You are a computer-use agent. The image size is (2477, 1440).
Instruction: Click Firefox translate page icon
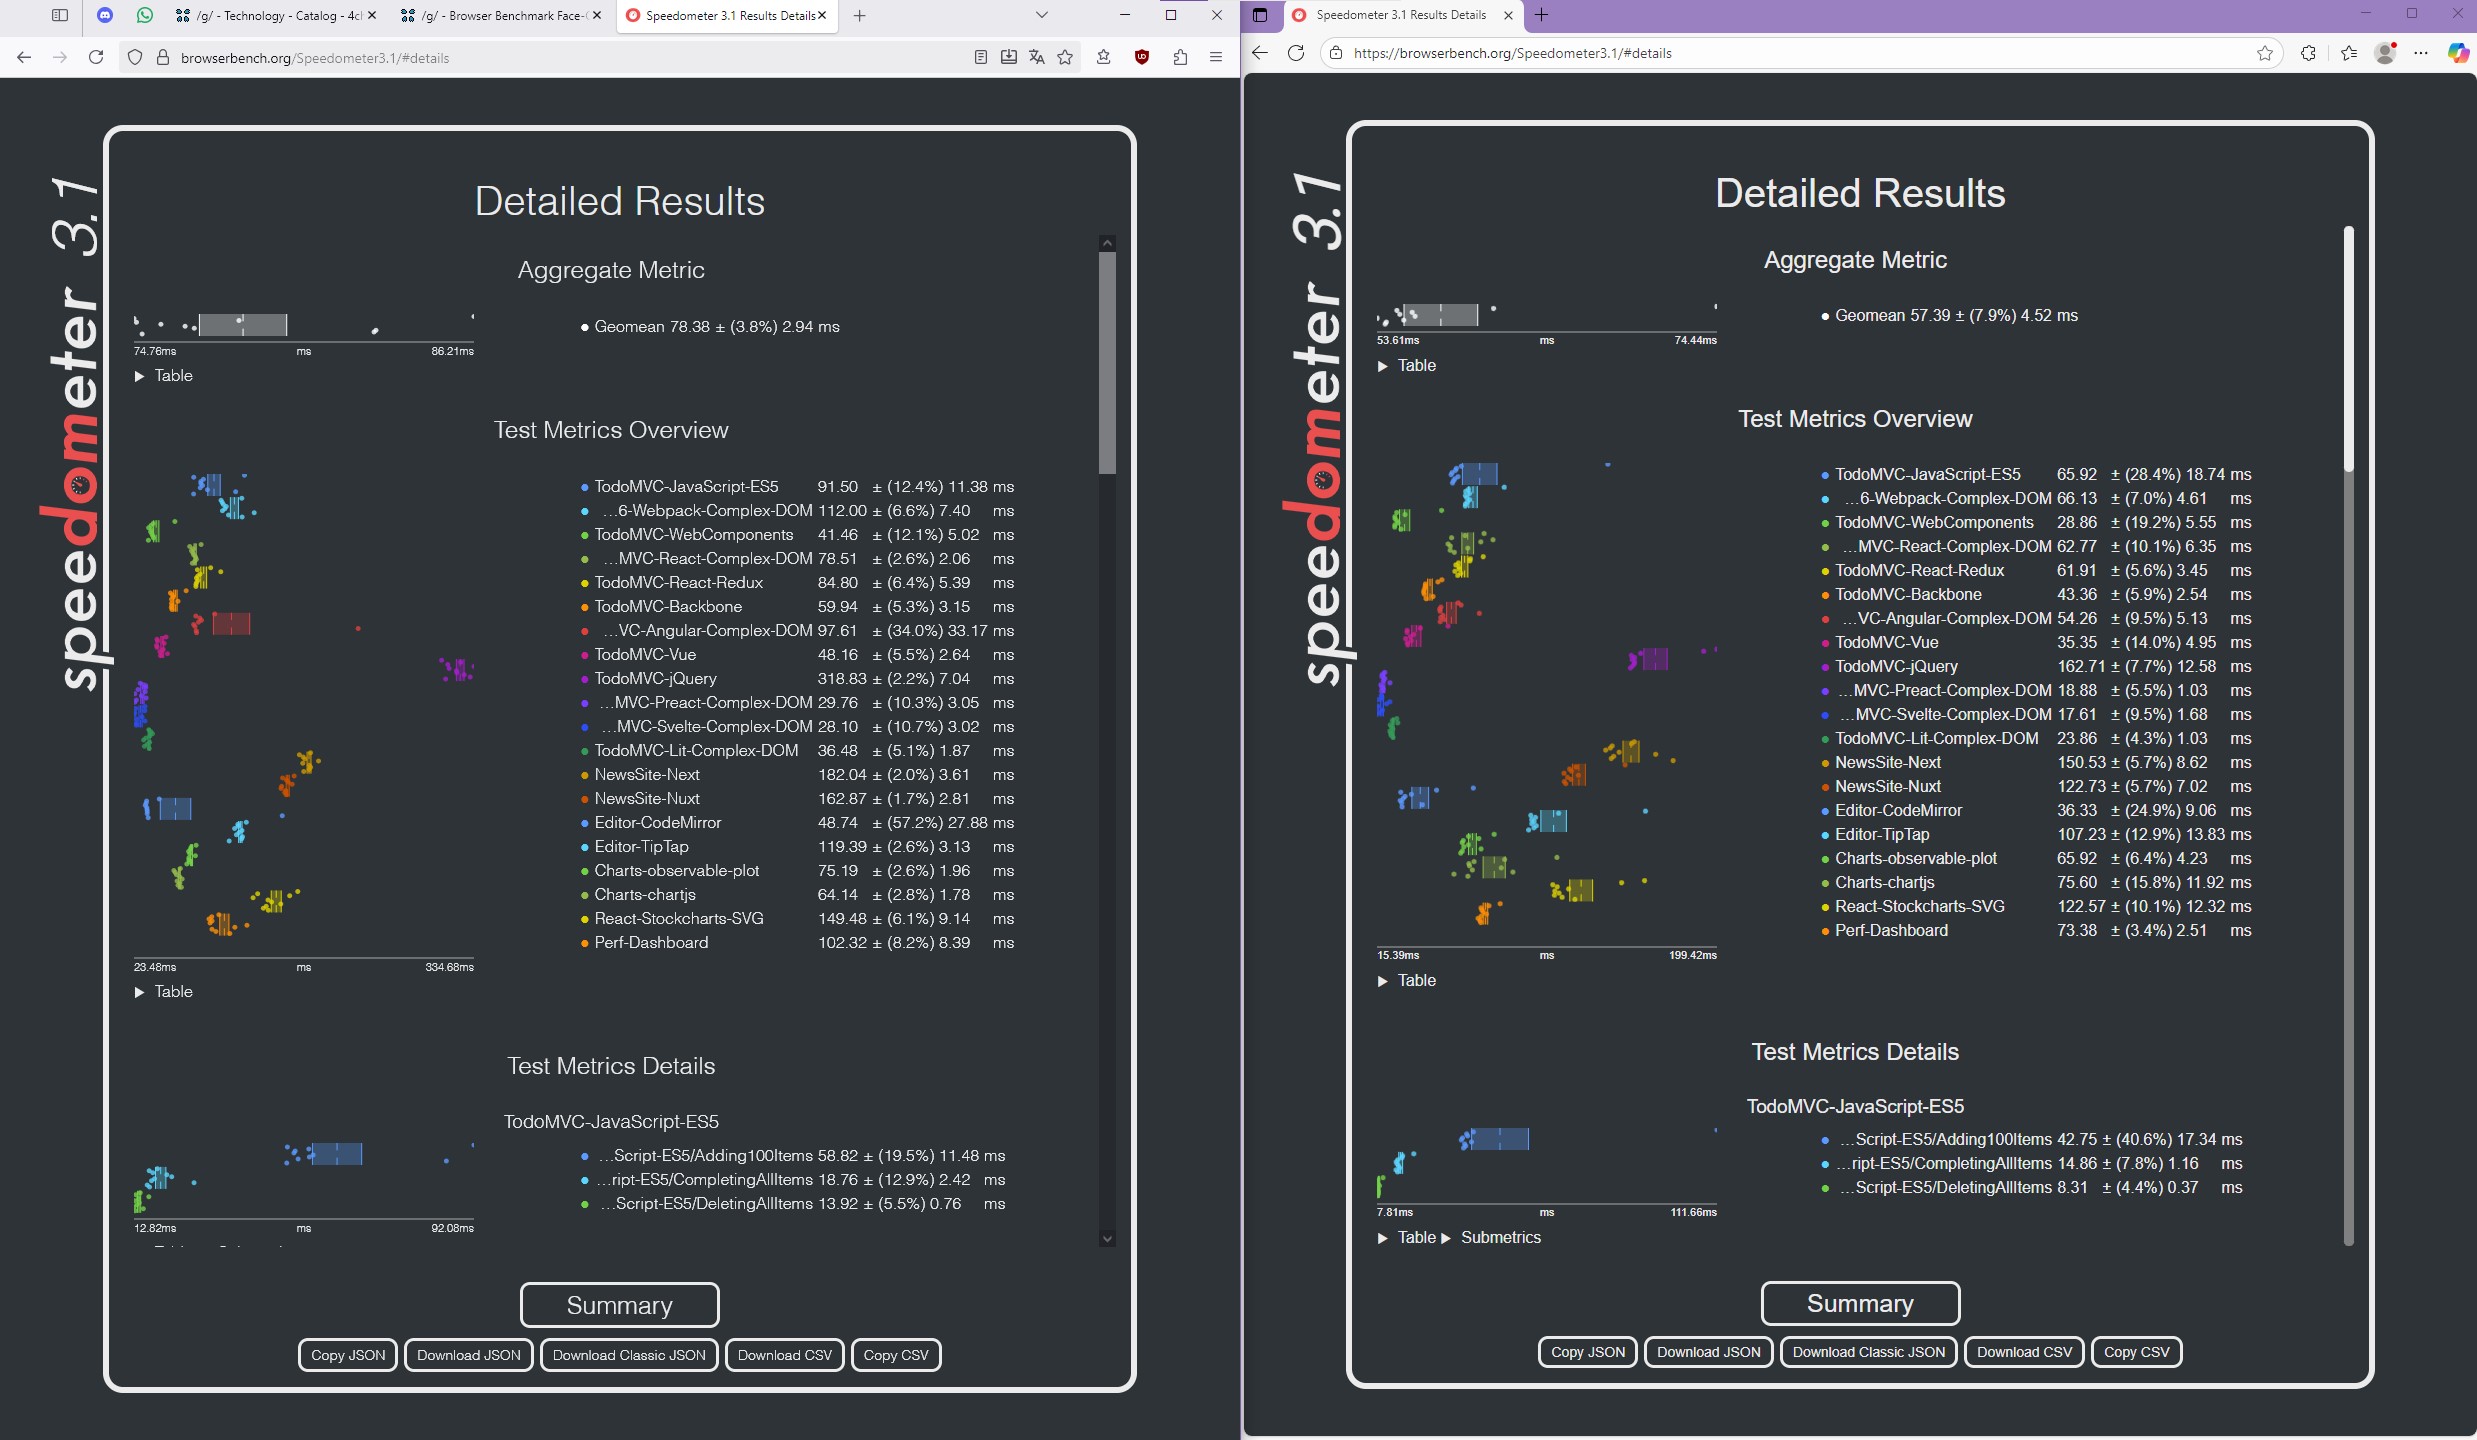tap(1037, 57)
